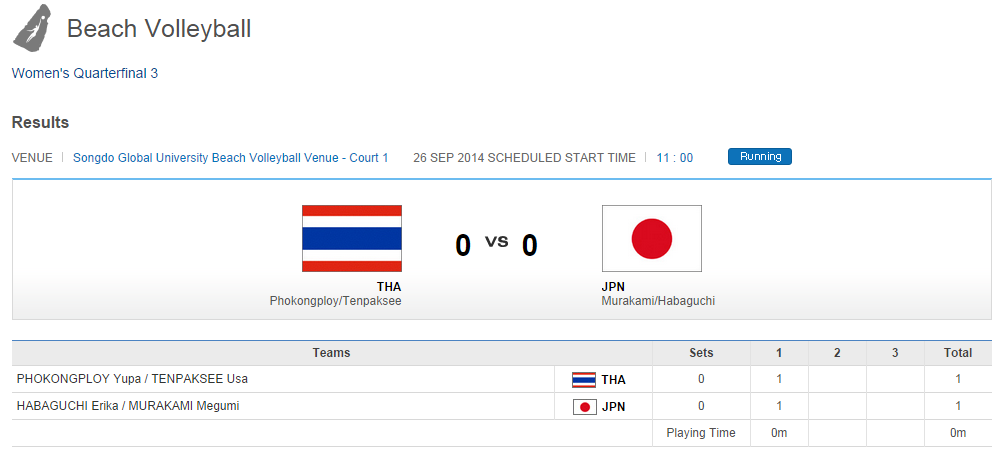Screen dimensions: 1001x464
Task: Open the Songdo Global University venue link
Action: click(231, 158)
